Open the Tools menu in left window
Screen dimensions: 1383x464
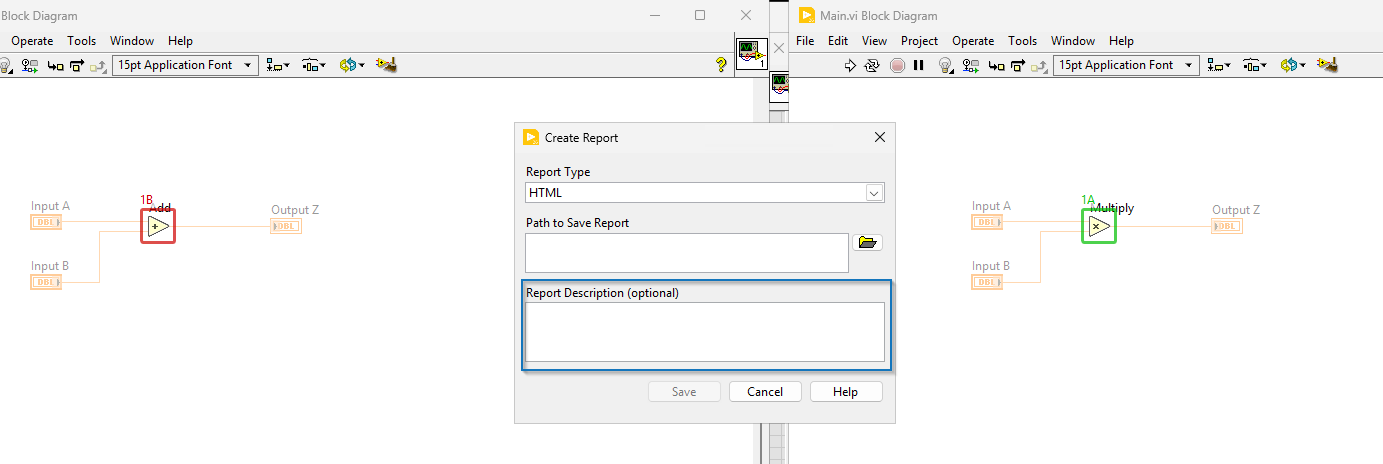[82, 41]
